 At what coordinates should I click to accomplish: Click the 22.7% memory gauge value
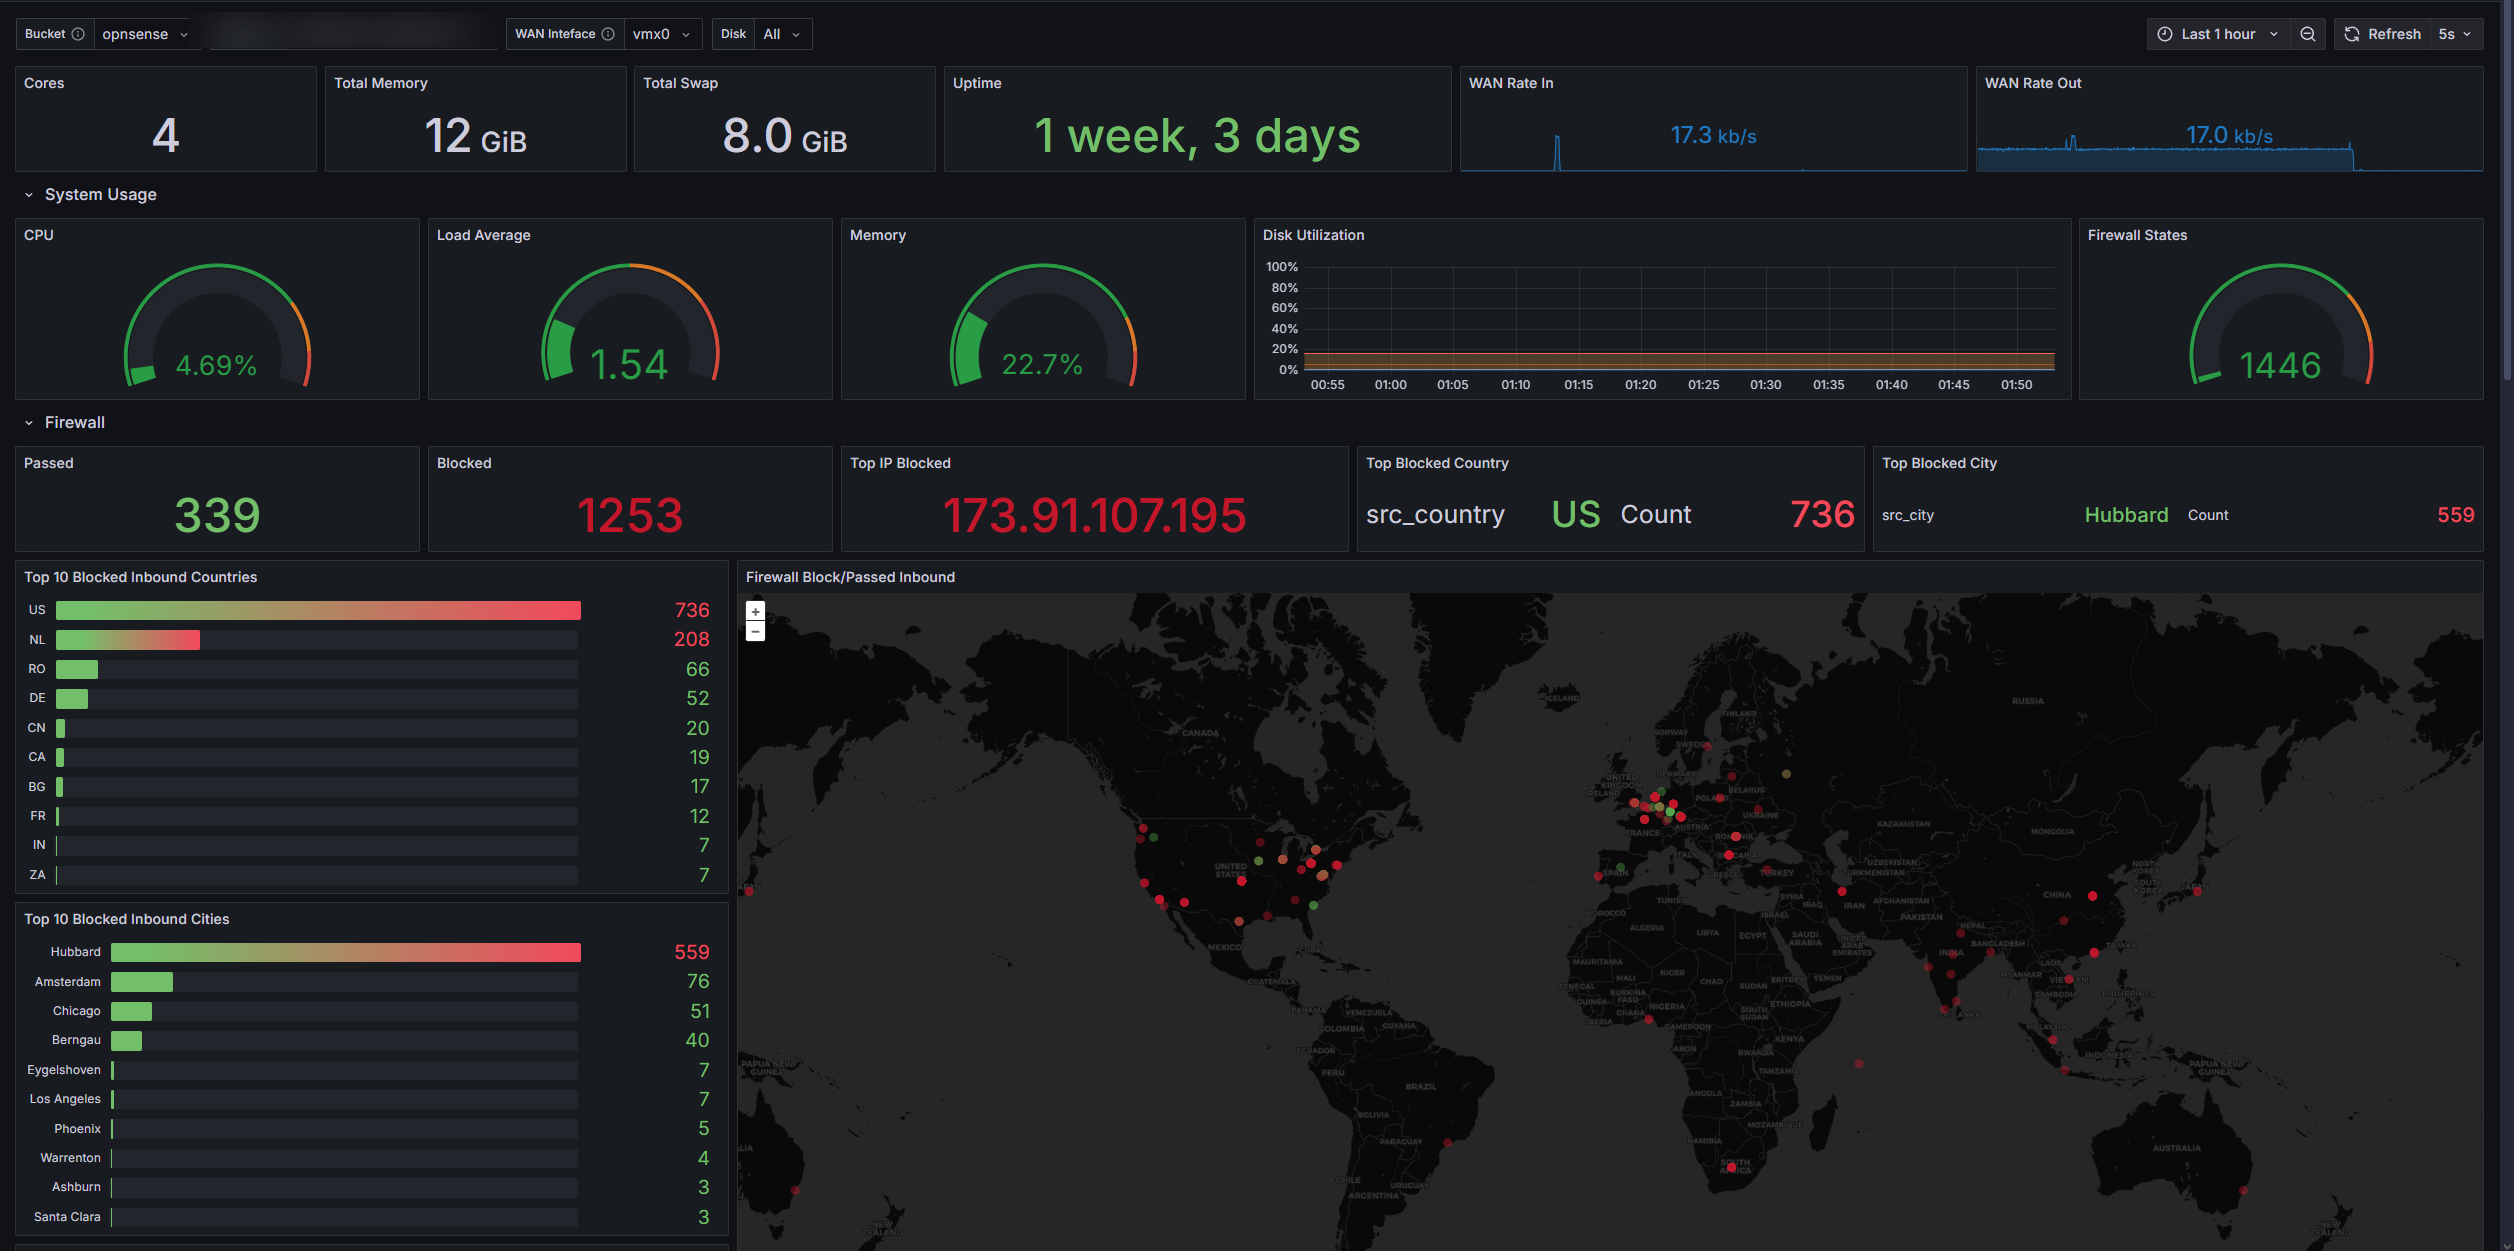tap(1043, 365)
